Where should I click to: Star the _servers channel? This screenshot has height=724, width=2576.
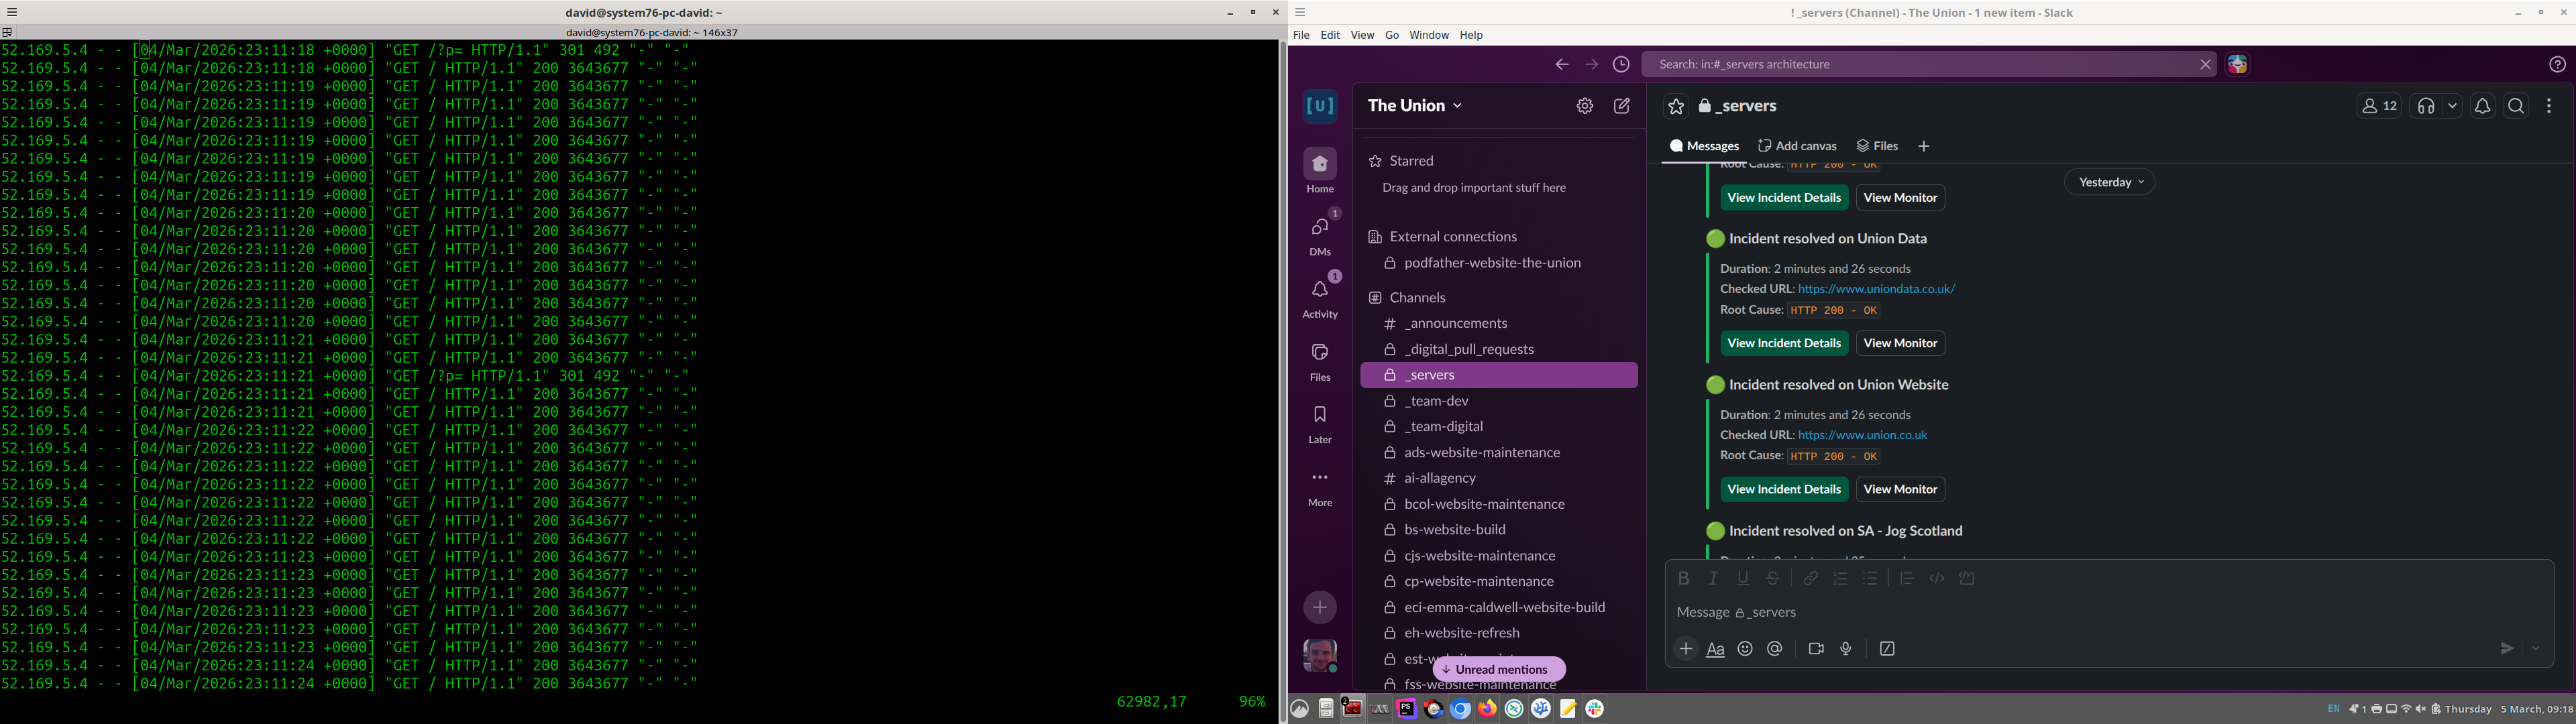click(x=1676, y=106)
